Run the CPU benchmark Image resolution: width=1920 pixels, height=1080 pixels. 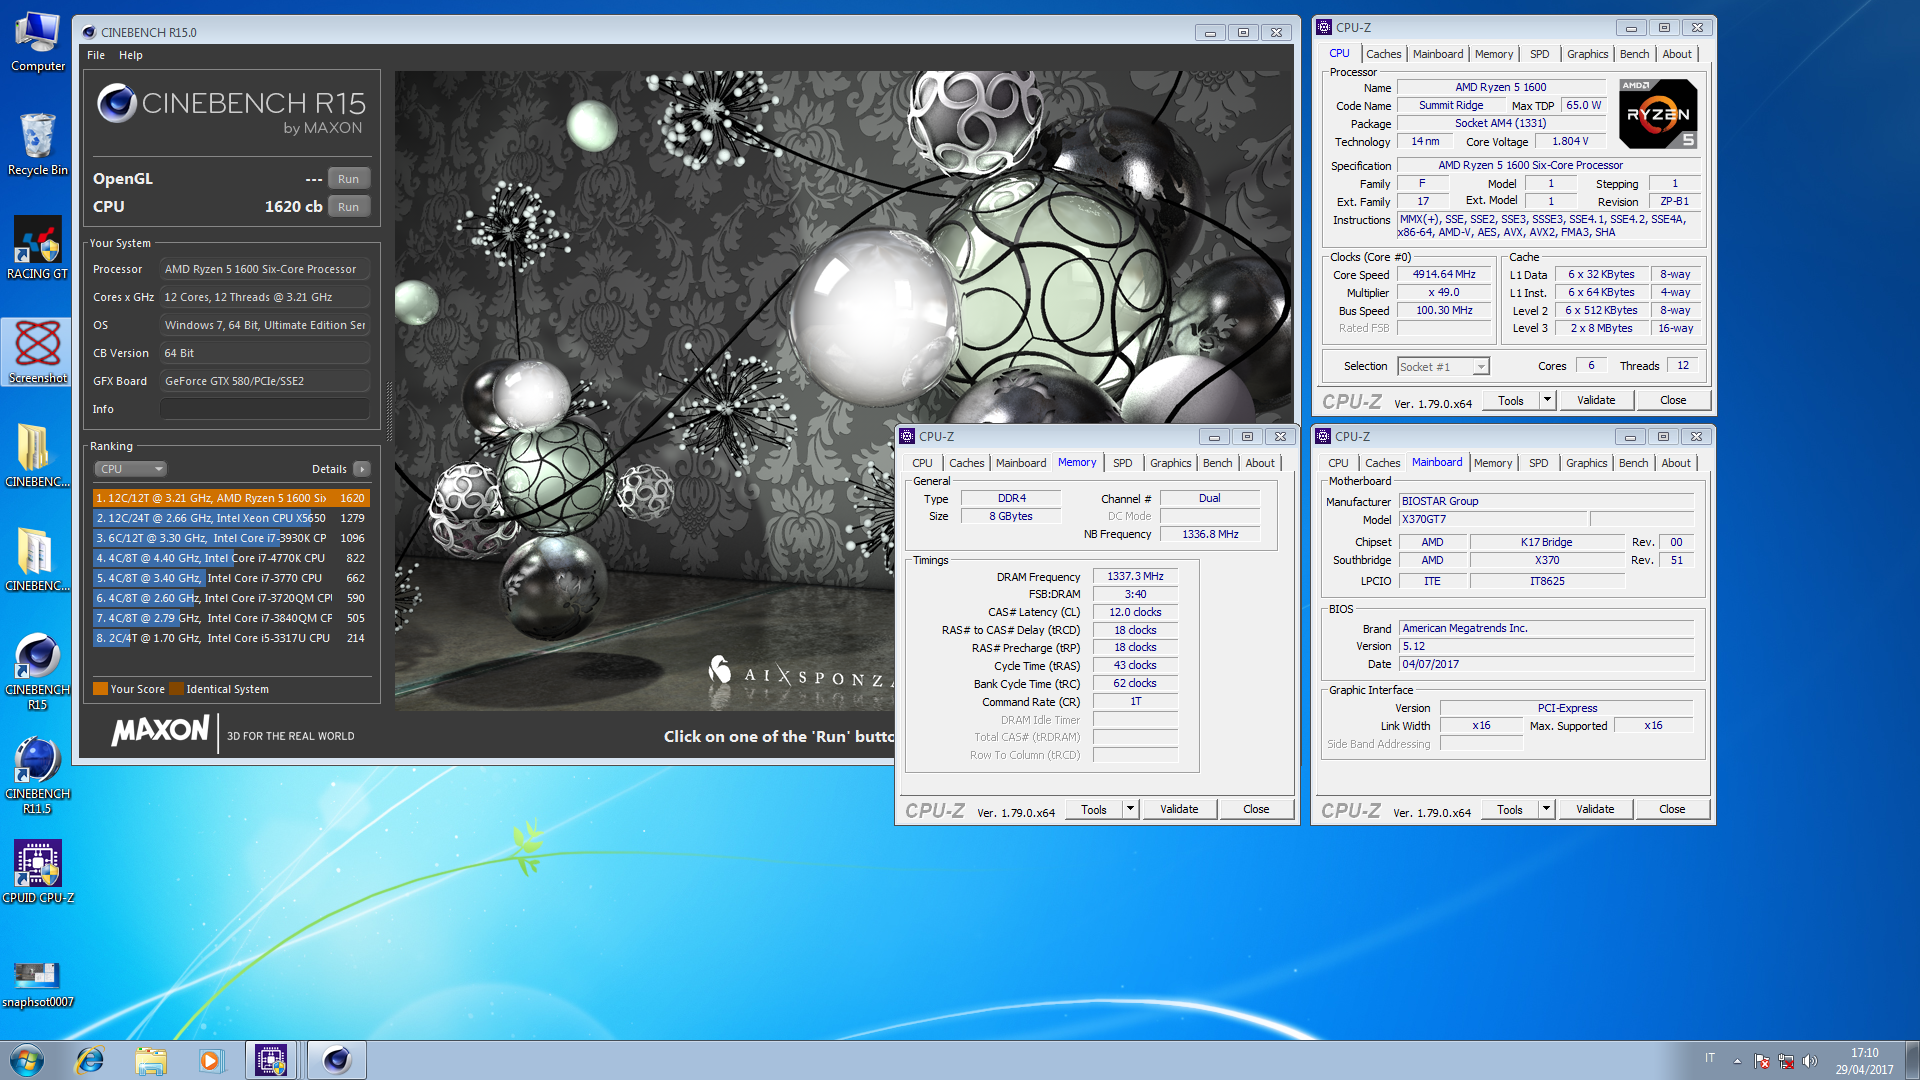pos(348,207)
